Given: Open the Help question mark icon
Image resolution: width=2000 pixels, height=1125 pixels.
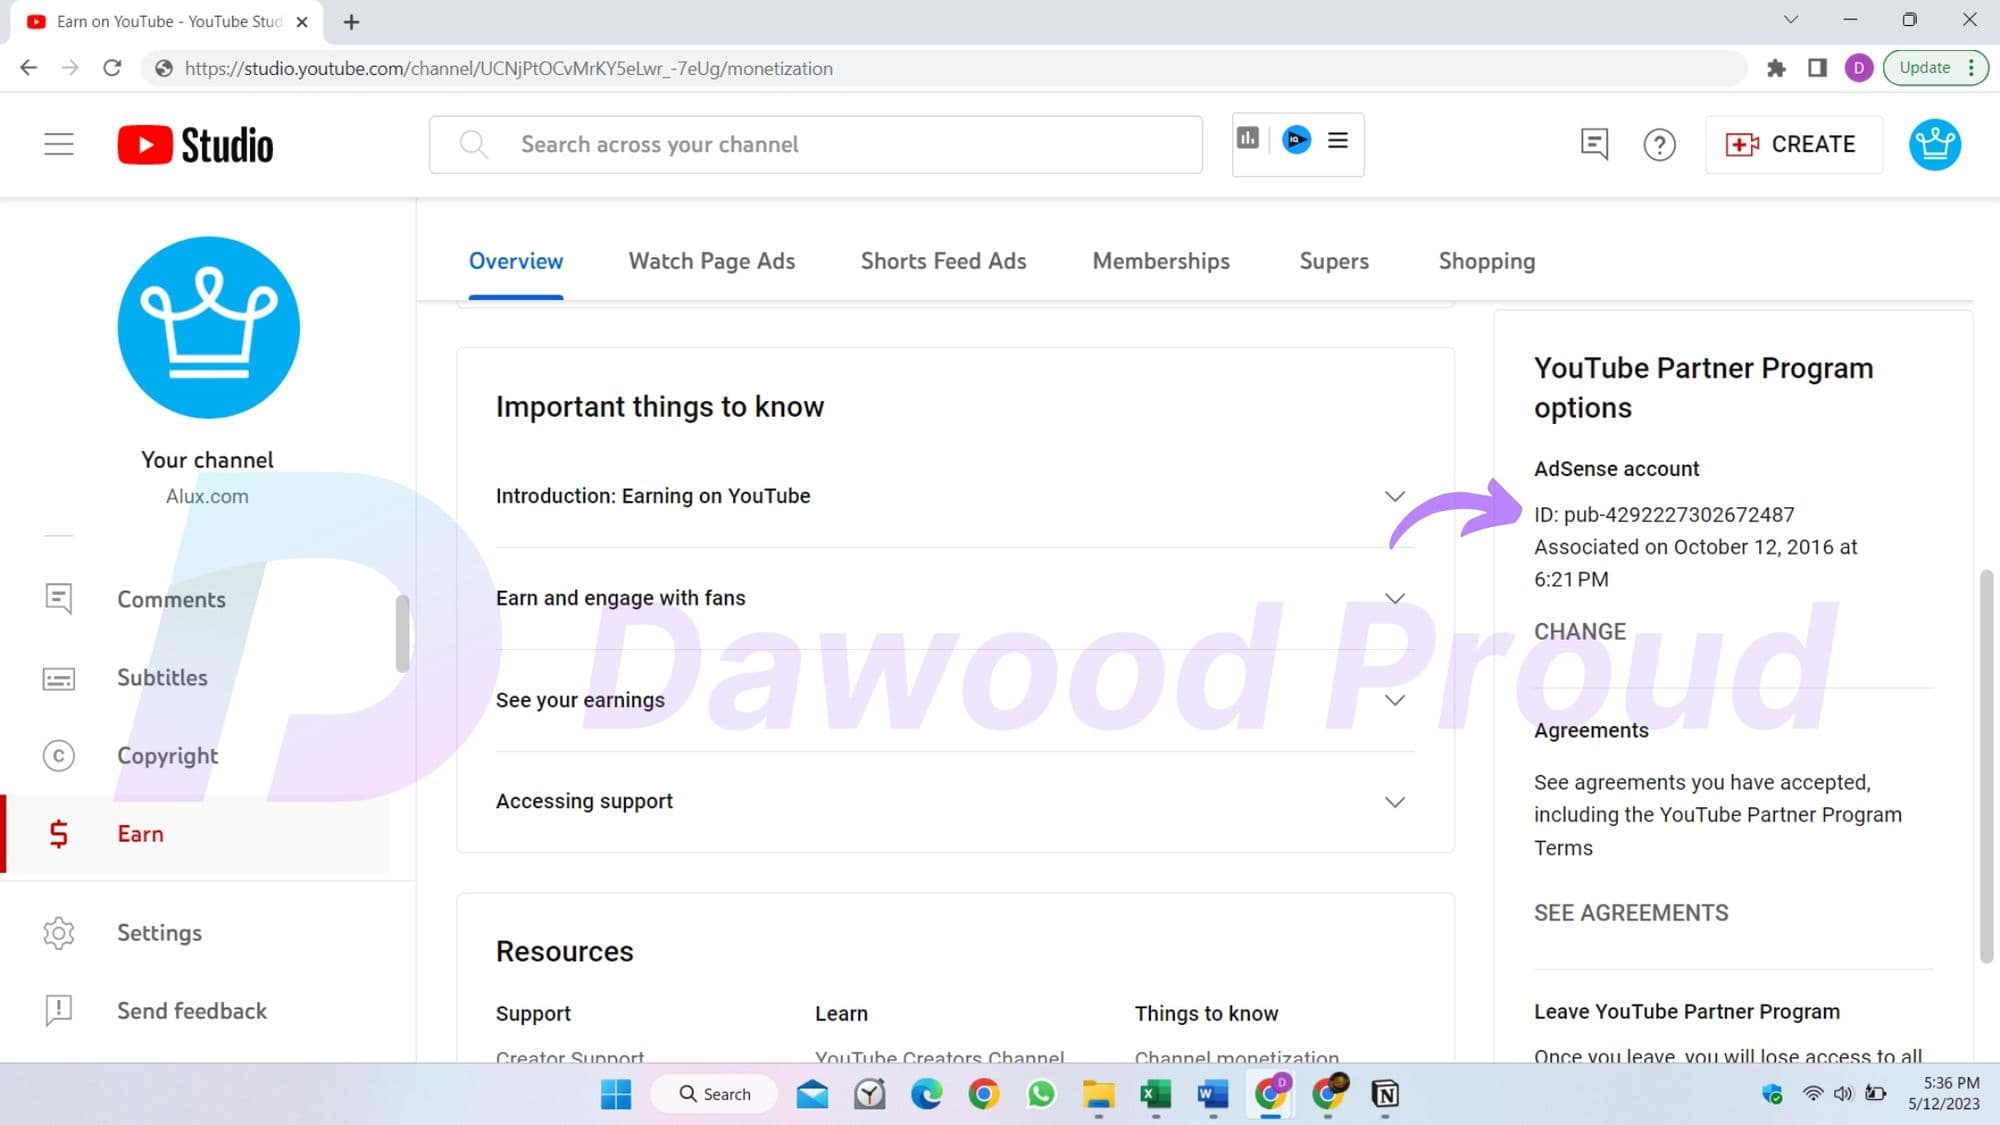Looking at the screenshot, I should click(x=1659, y=145).
